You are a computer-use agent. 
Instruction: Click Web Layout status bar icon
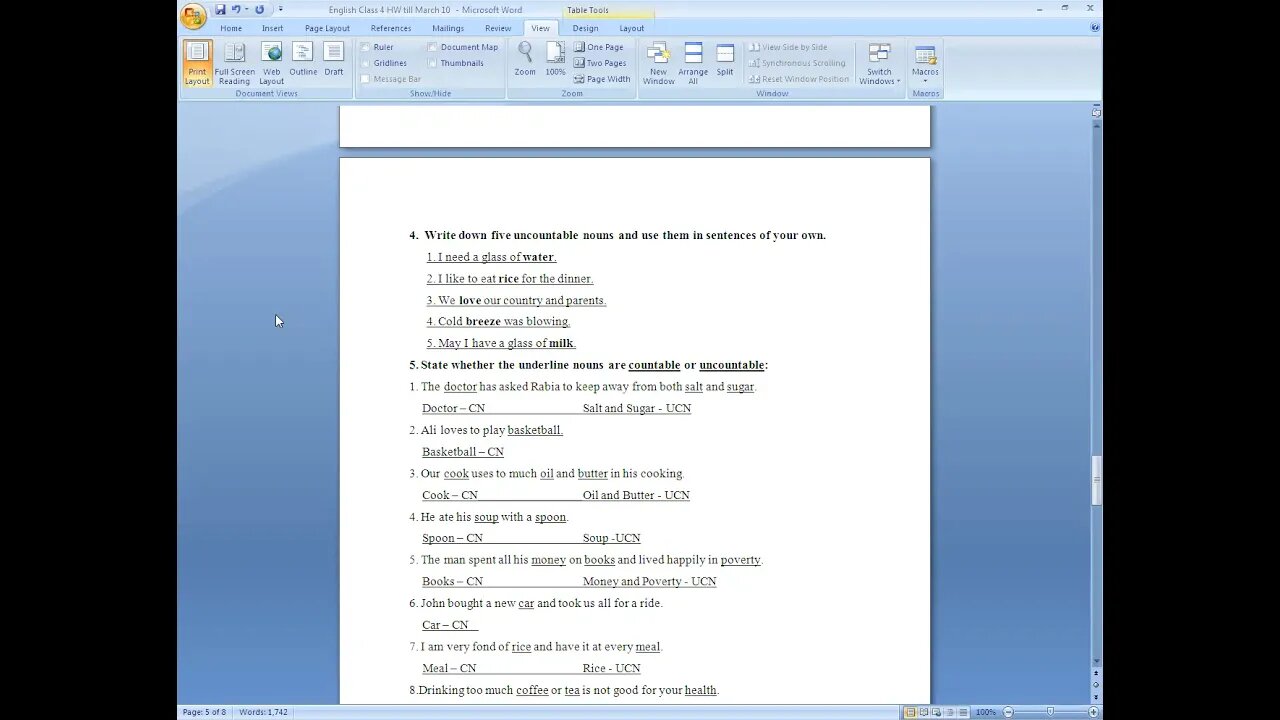[938, 712]
